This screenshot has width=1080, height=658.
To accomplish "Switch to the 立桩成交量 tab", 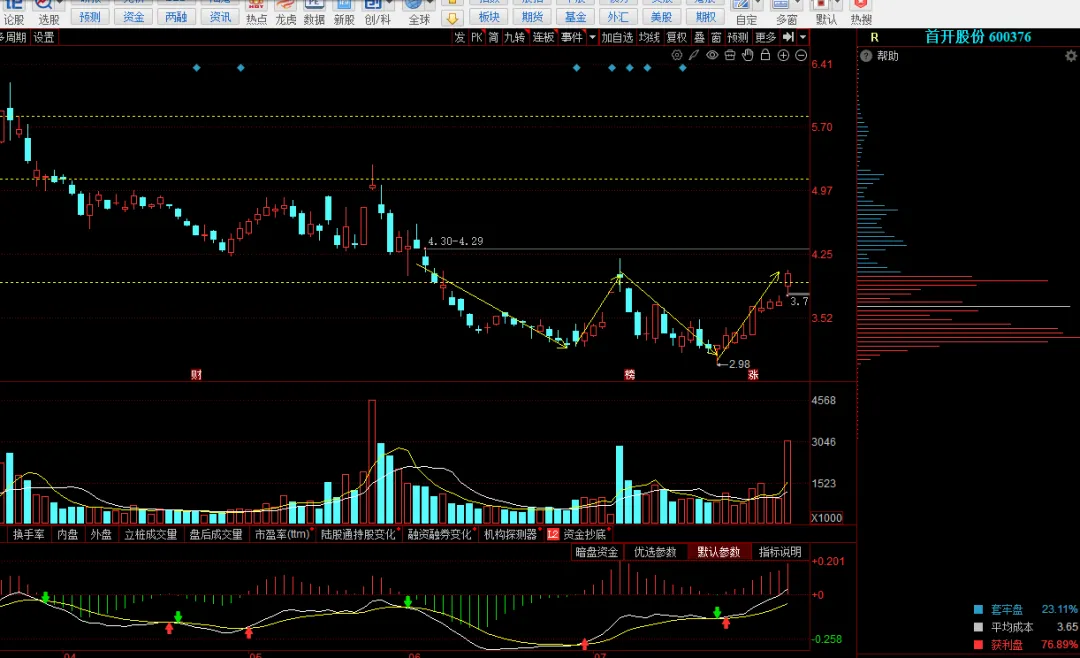I will [x=151, y=534].
